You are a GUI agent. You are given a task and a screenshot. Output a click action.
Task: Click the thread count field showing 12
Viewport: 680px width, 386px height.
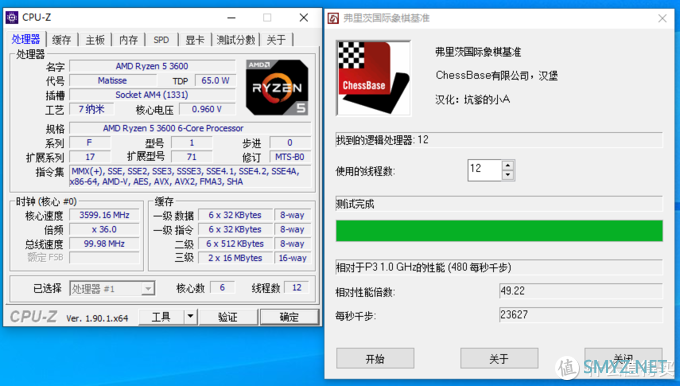point(485,170)
